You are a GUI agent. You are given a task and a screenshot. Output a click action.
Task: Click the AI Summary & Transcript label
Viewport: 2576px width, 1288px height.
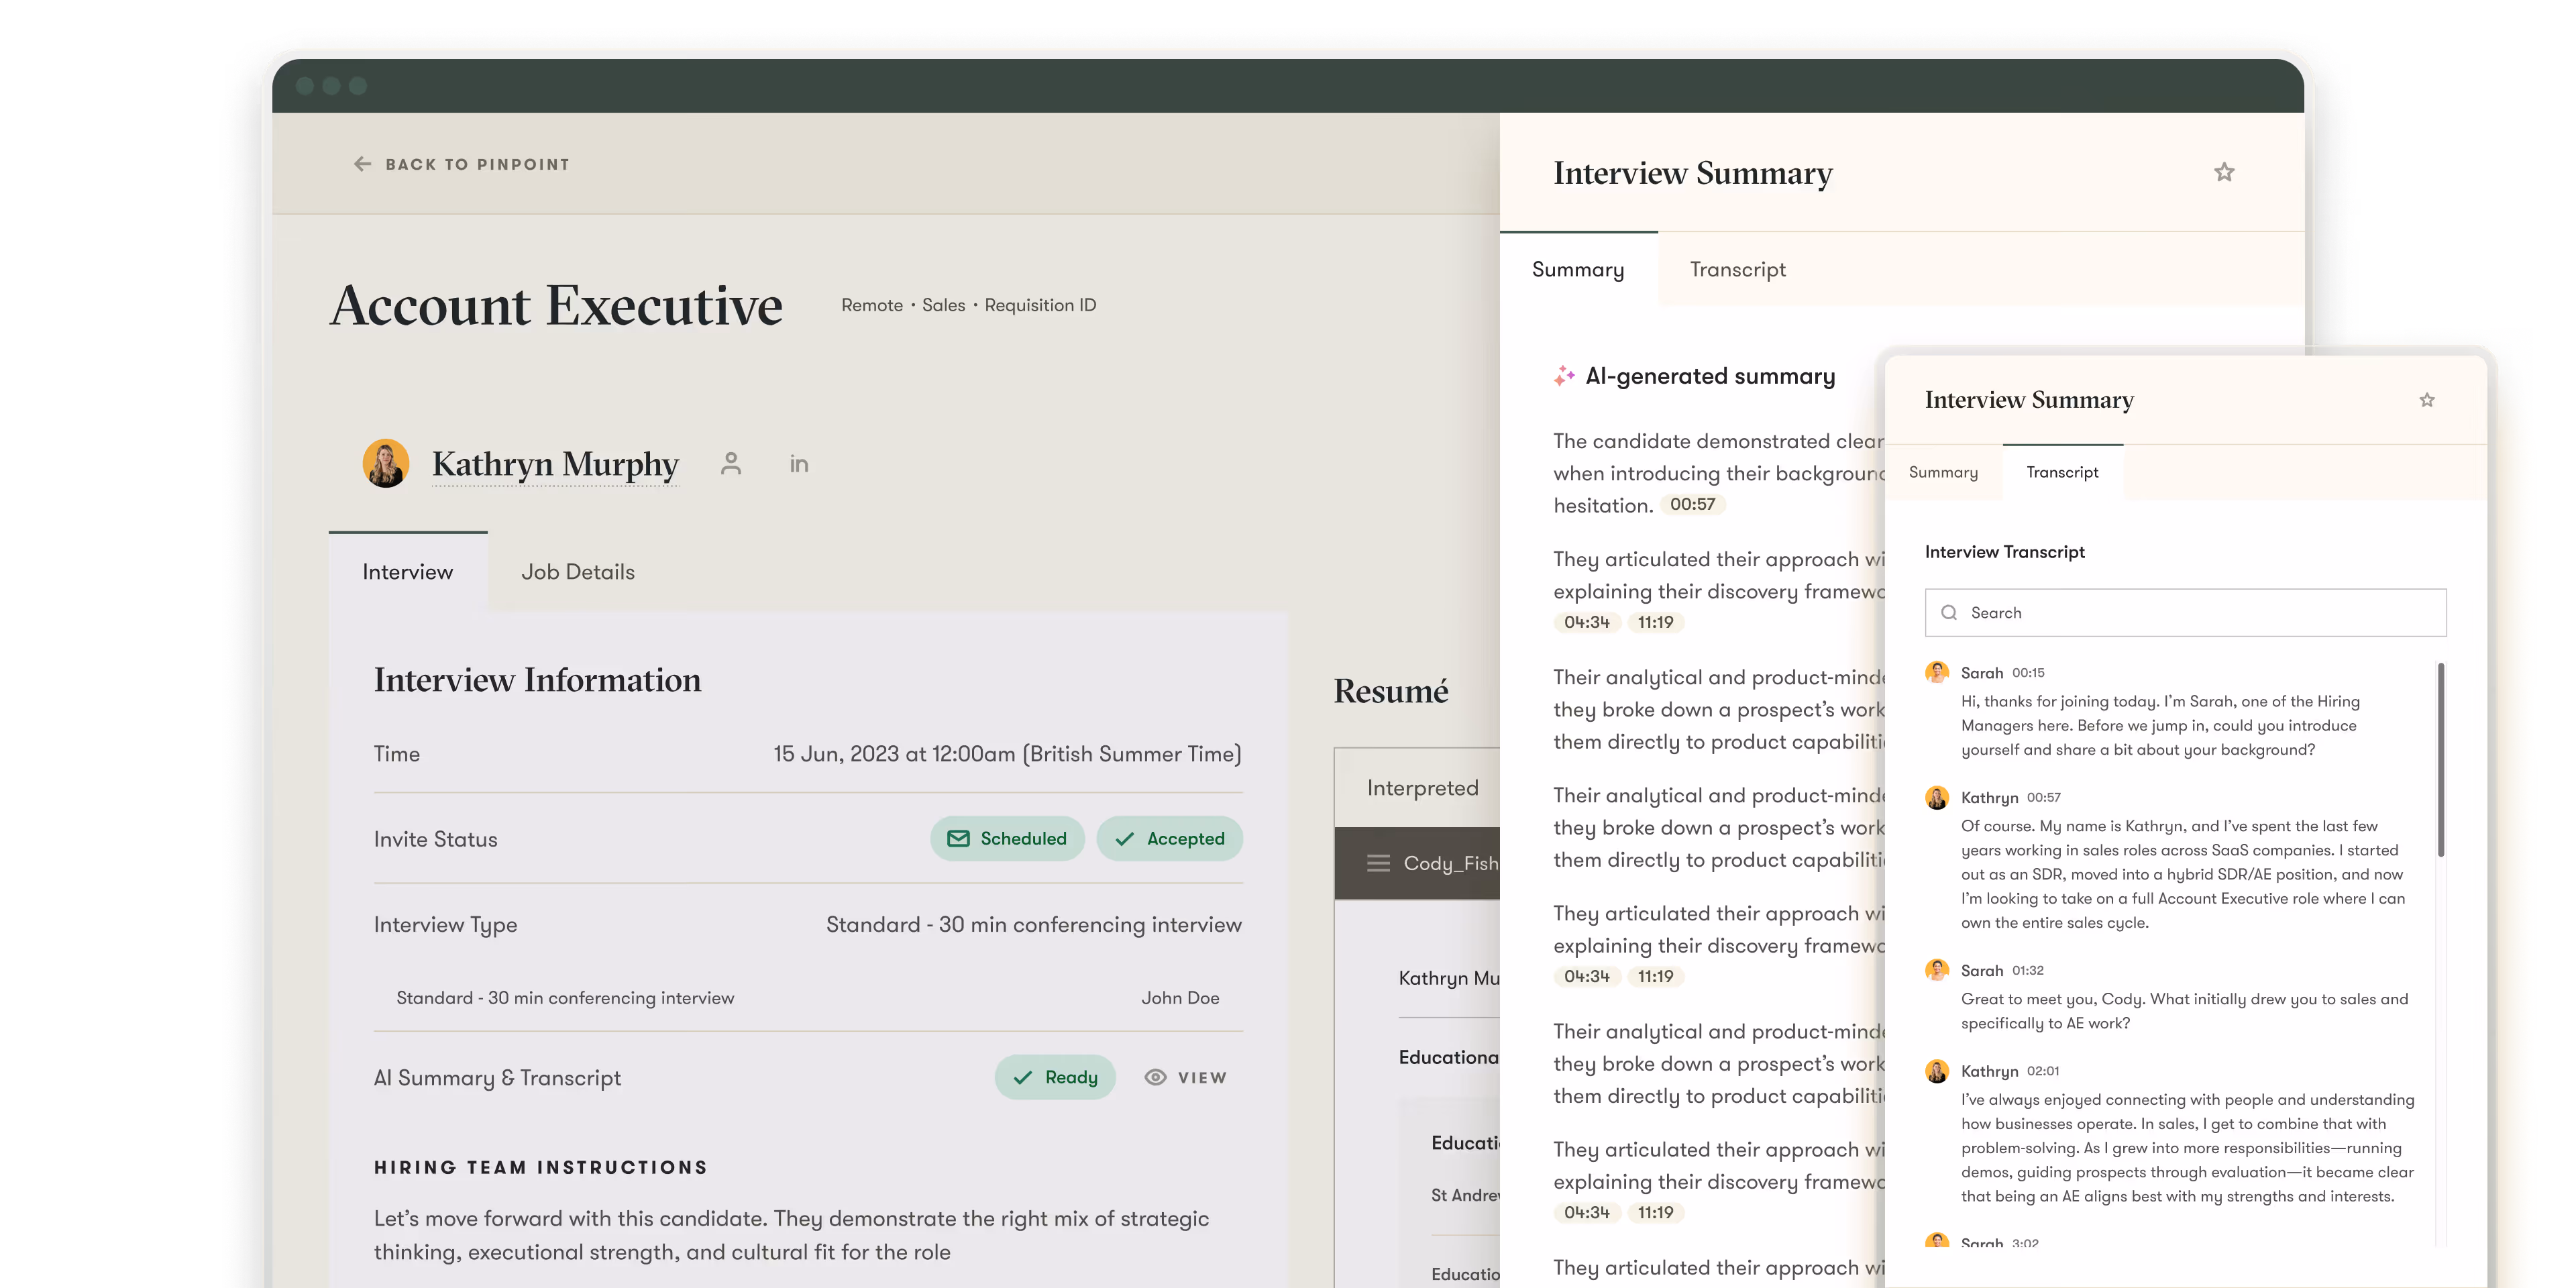[x=497, y=1077]
